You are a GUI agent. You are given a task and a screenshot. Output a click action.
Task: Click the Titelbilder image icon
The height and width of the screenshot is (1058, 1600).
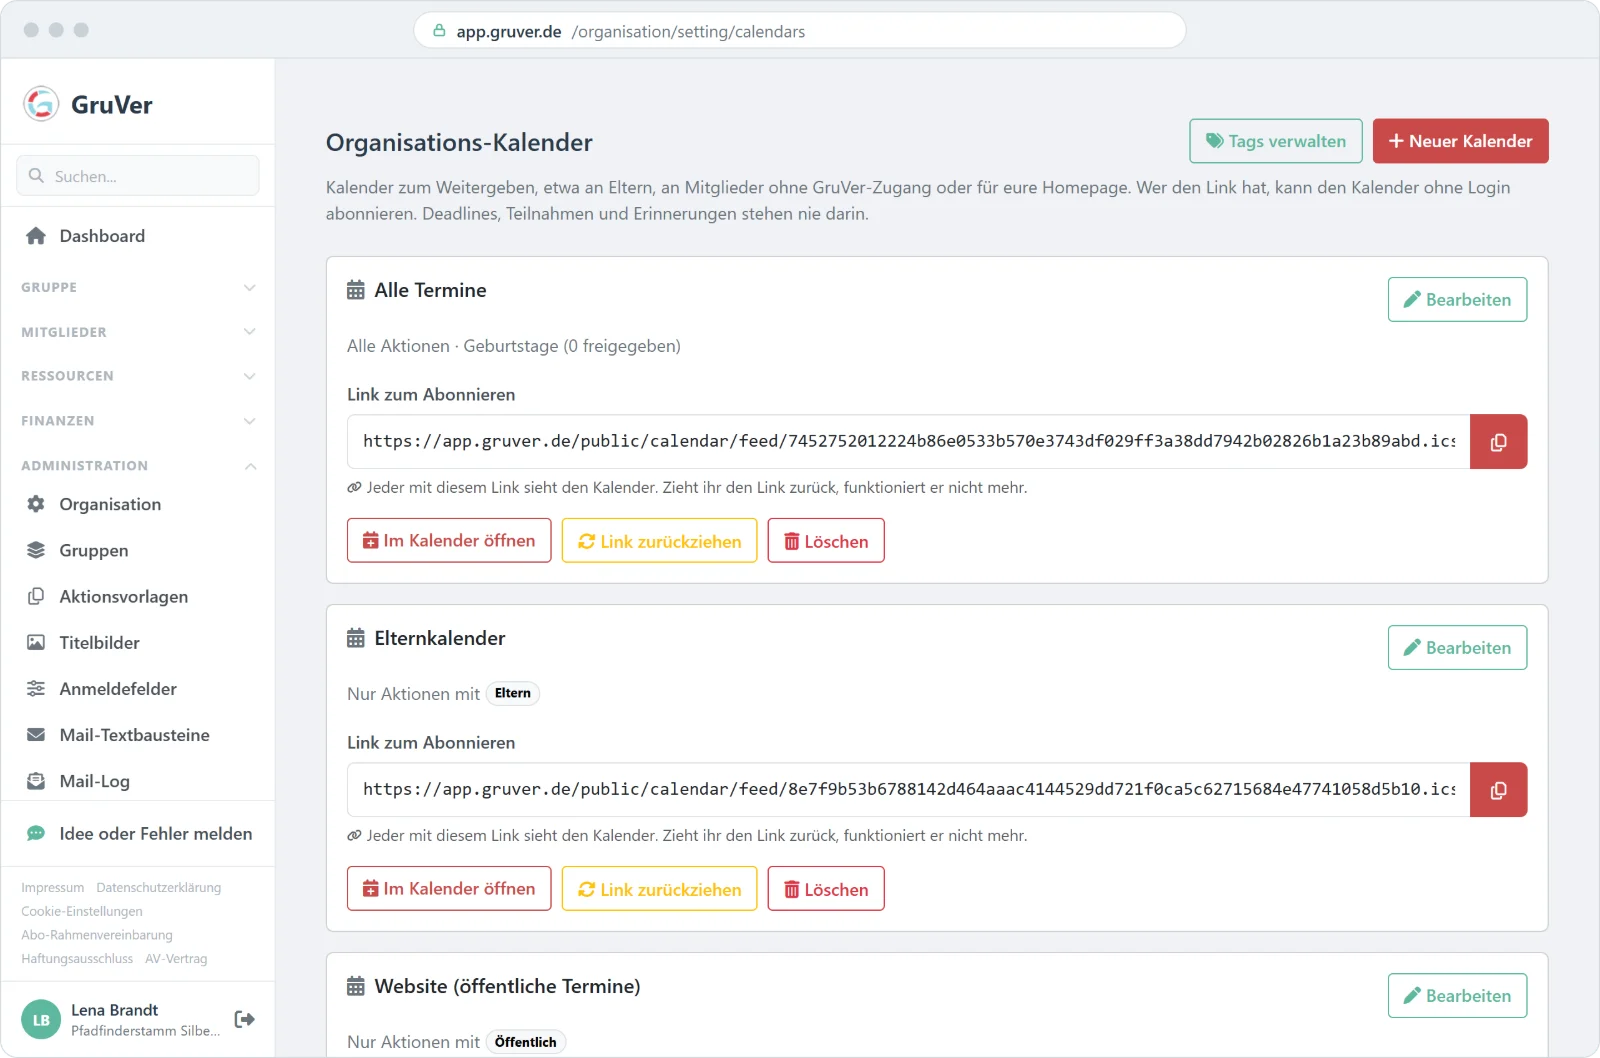click(36, 642)
